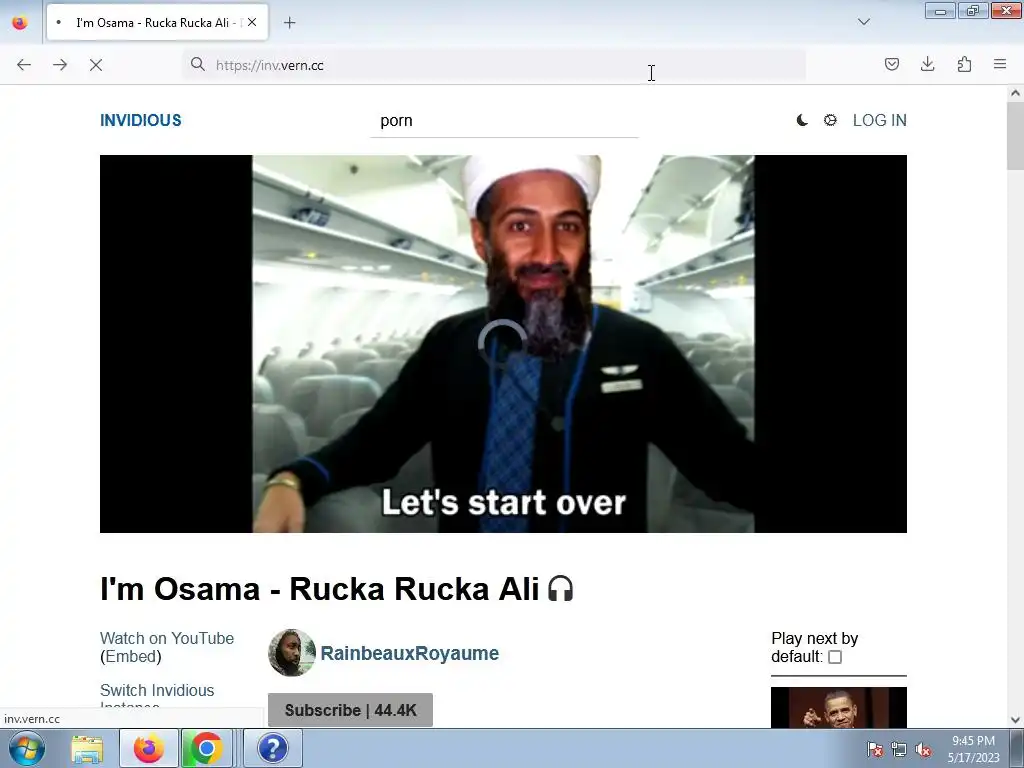Click the Save to Pocket icon
This screenshot has width=1024, height=768.
[x=892, y=64]
